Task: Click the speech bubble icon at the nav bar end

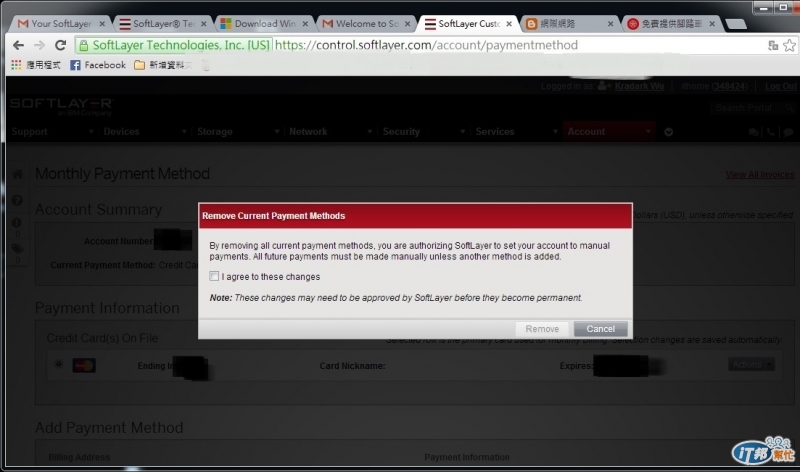Action: [x=788, y=132]
